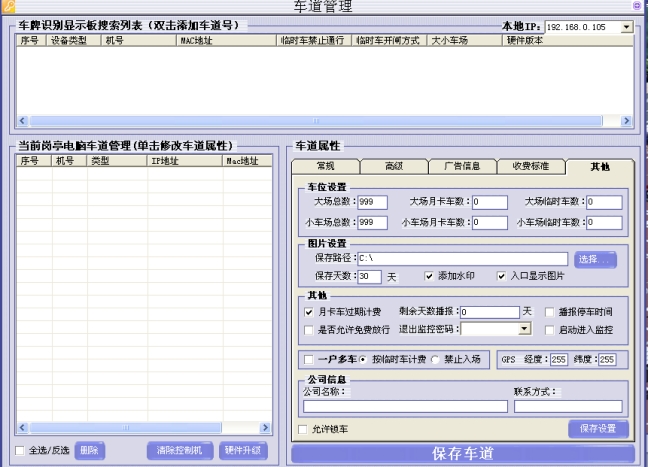Toggle the 添加水印 watermark checkbox

click(x=430, y=276)
